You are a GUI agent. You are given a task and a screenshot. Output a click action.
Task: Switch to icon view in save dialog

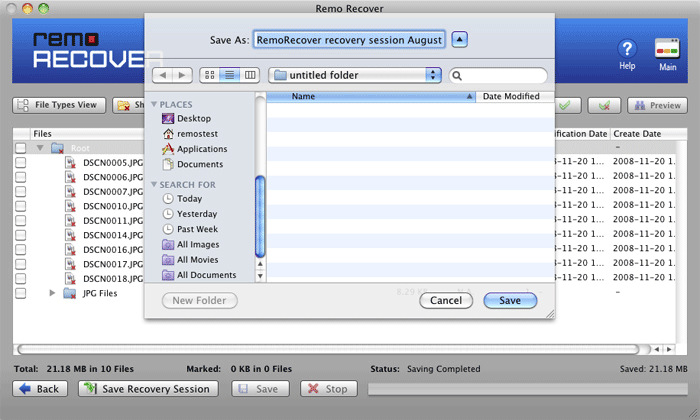(x=210, y=75)
